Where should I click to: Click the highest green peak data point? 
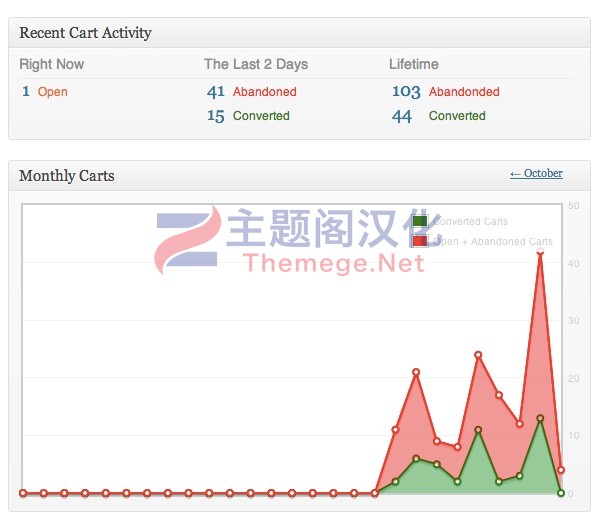point(540,418)
